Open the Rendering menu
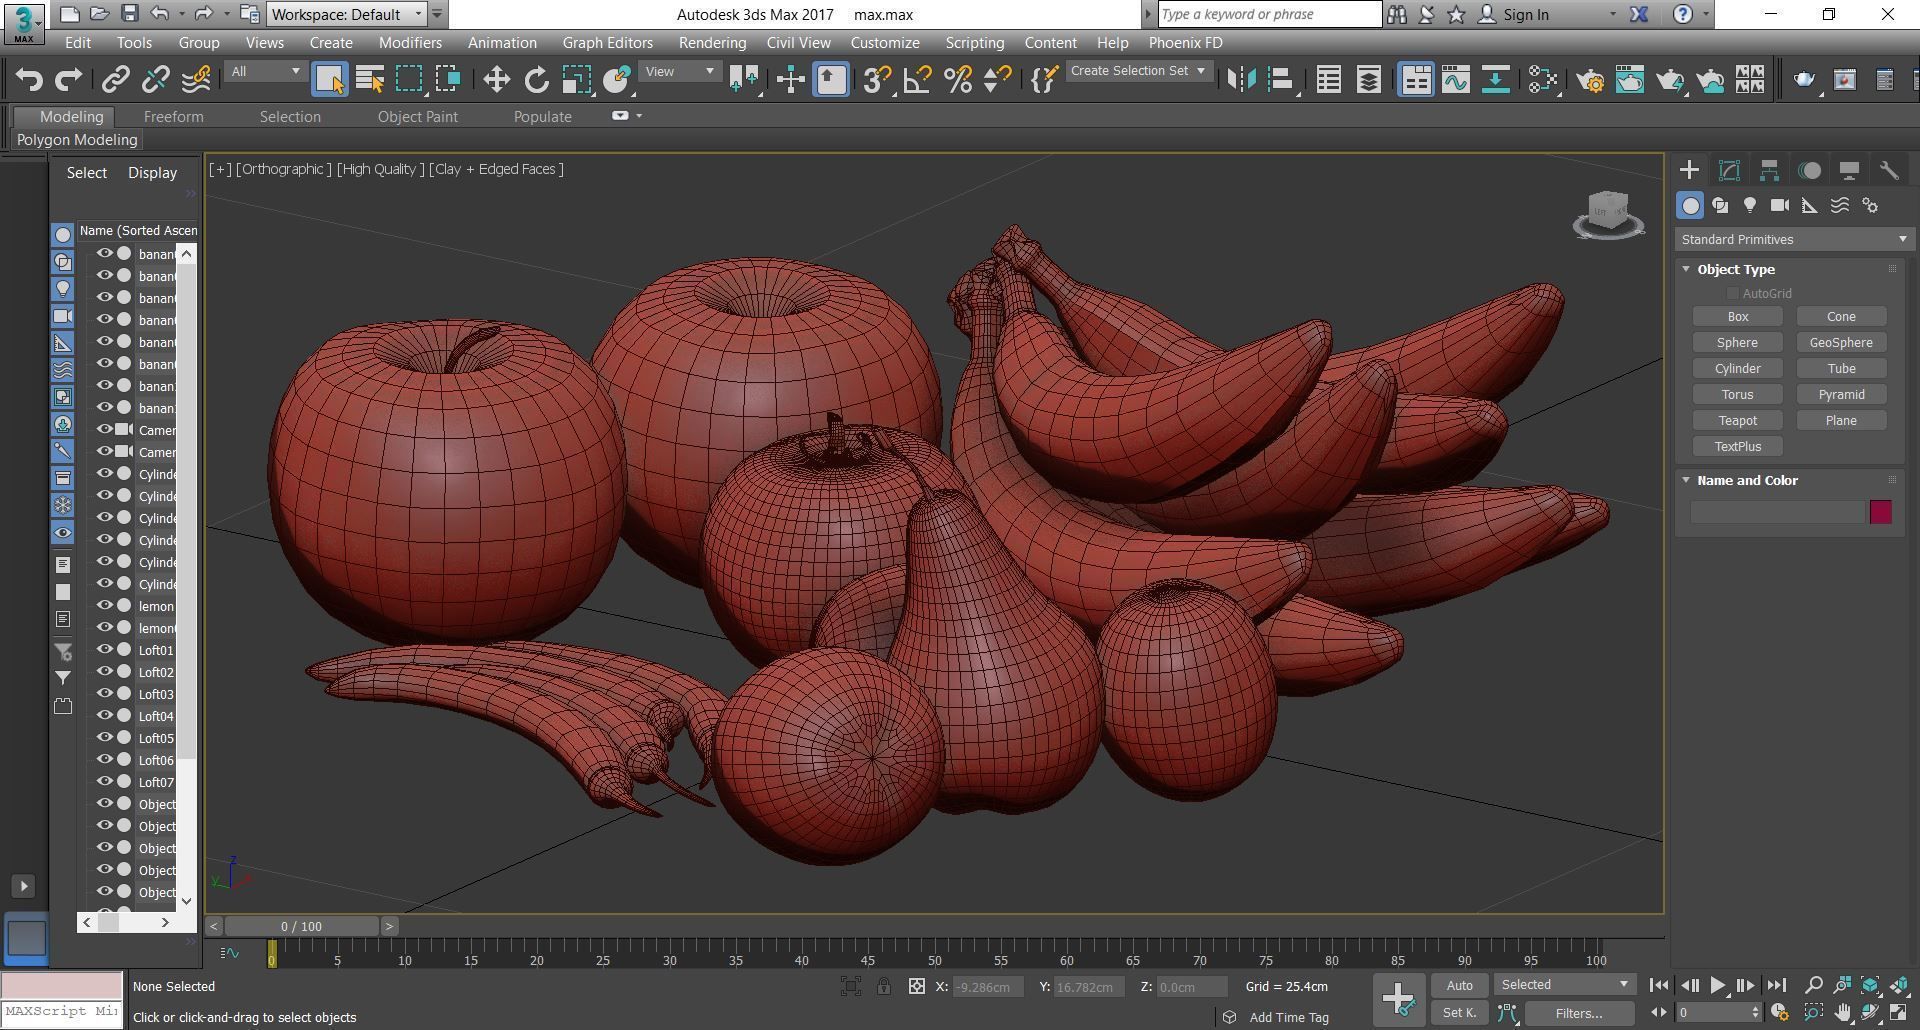Screen dimensions: 1920x1030 [x=712, y=43]
